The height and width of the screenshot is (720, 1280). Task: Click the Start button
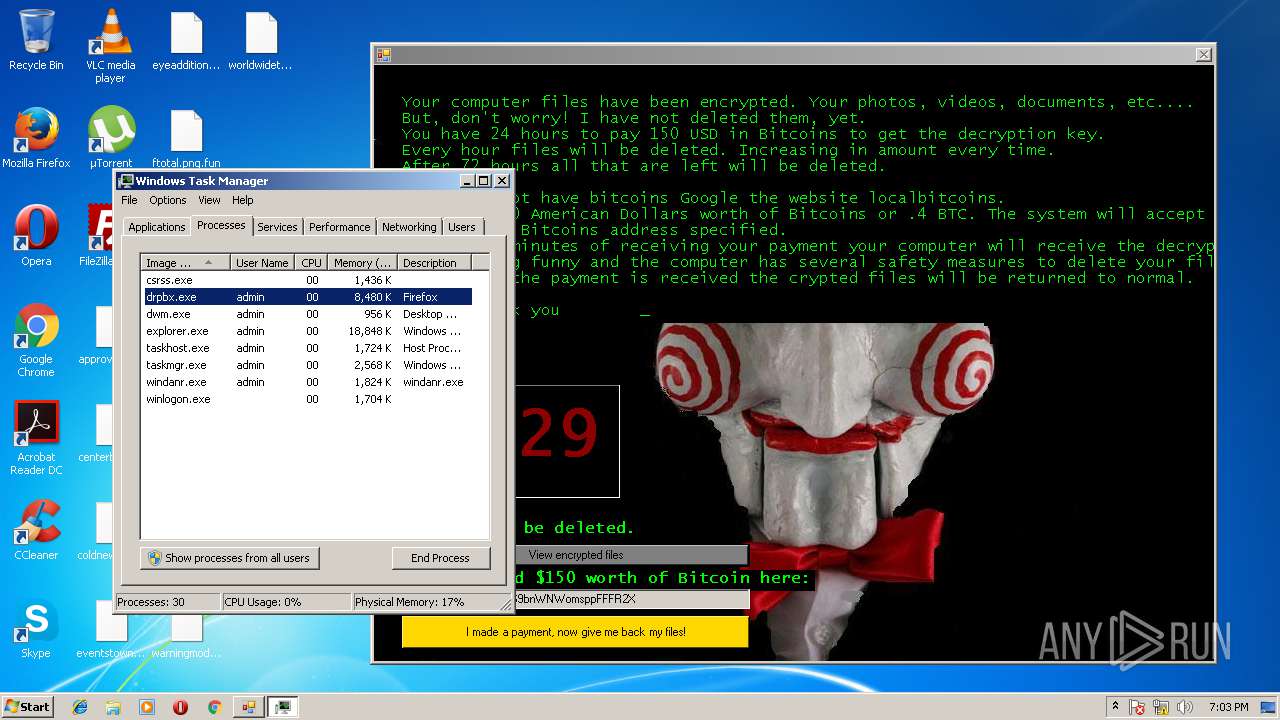28,706
